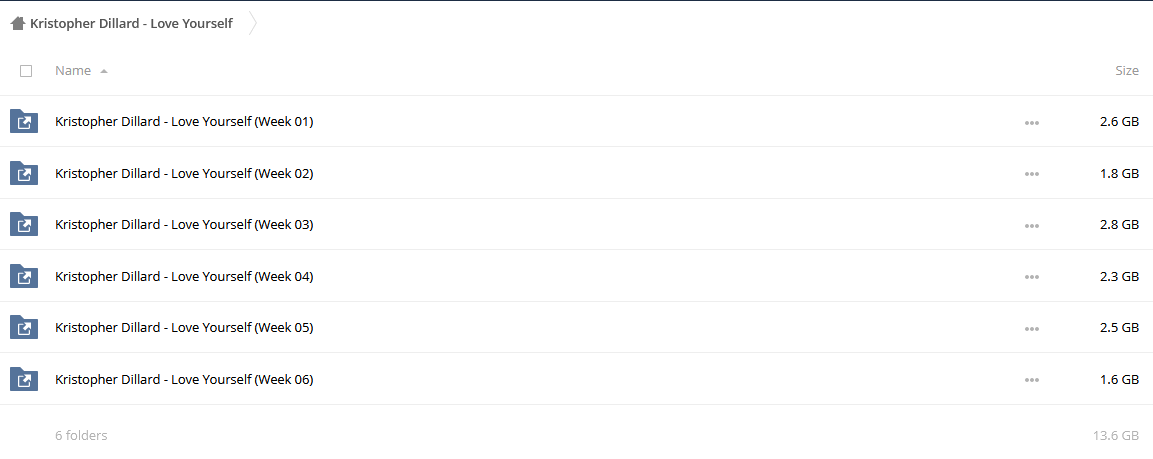
Task: Open Week 01 shared folder icon
Action: 24,121
